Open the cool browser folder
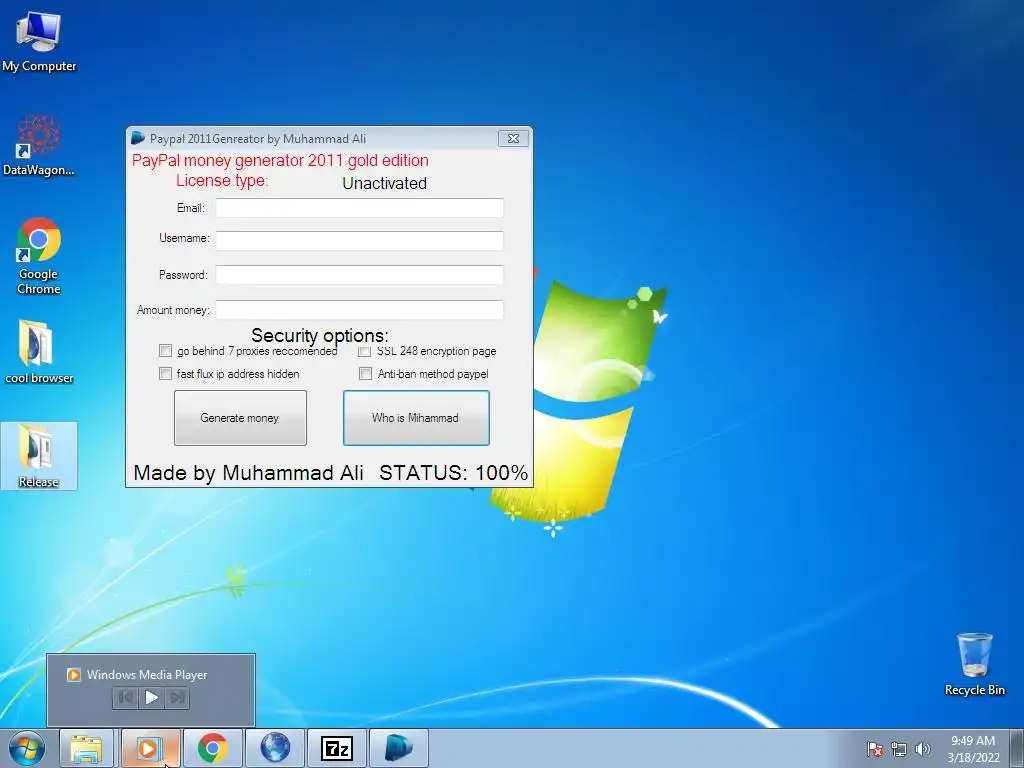The width and height of the screenshot is (1024, 768). [x=39, y=352]
